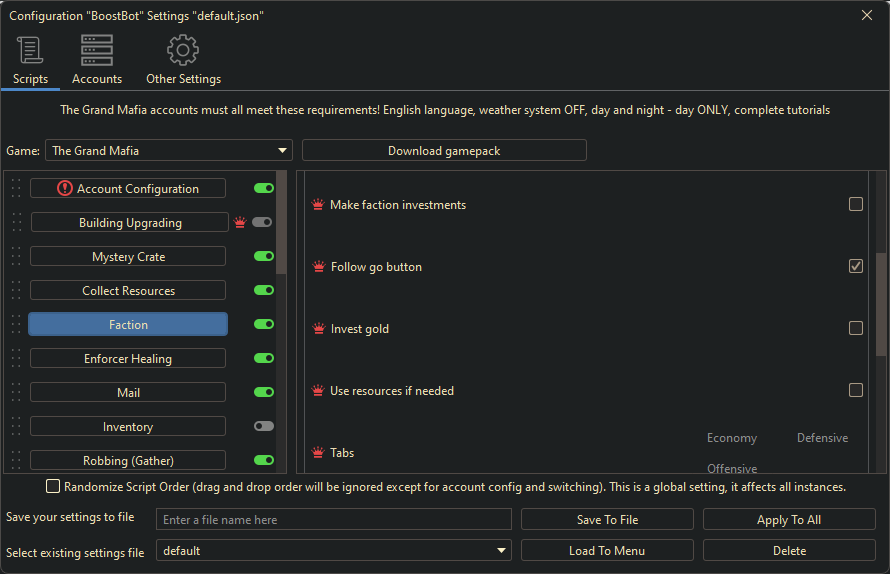Open Other Settings gear icon
The image size is (890, 574).
[x=183, y=50]
